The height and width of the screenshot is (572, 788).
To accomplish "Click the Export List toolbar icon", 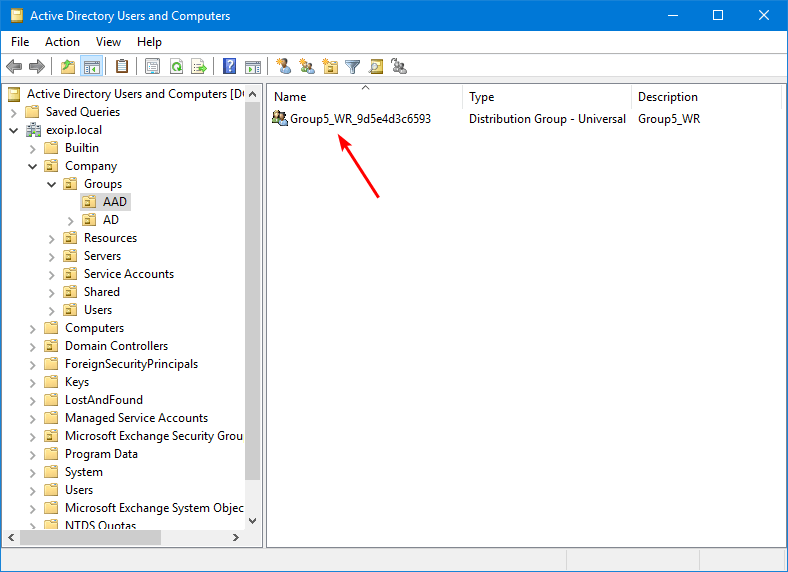I will coord(199,67).
